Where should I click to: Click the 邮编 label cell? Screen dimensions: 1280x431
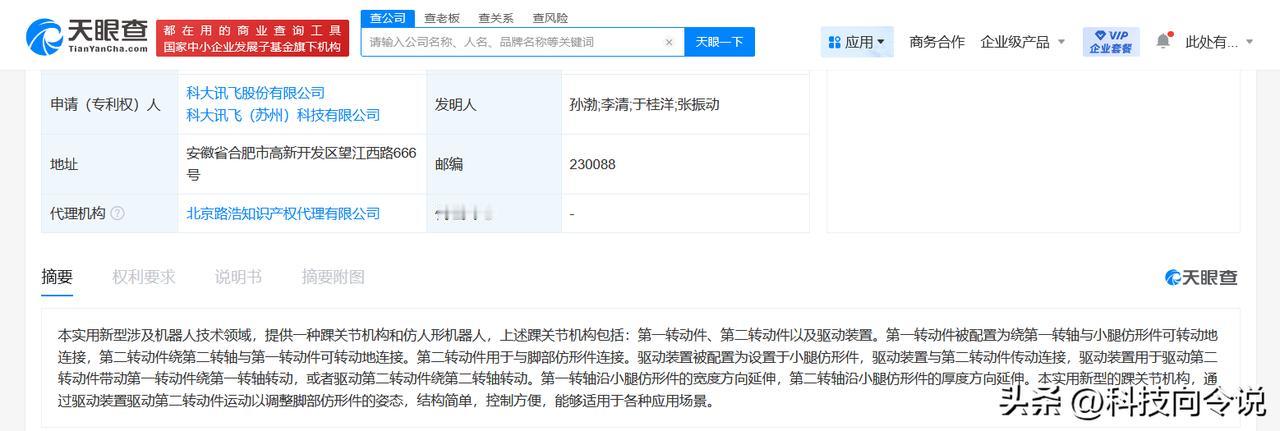point(494,164)
